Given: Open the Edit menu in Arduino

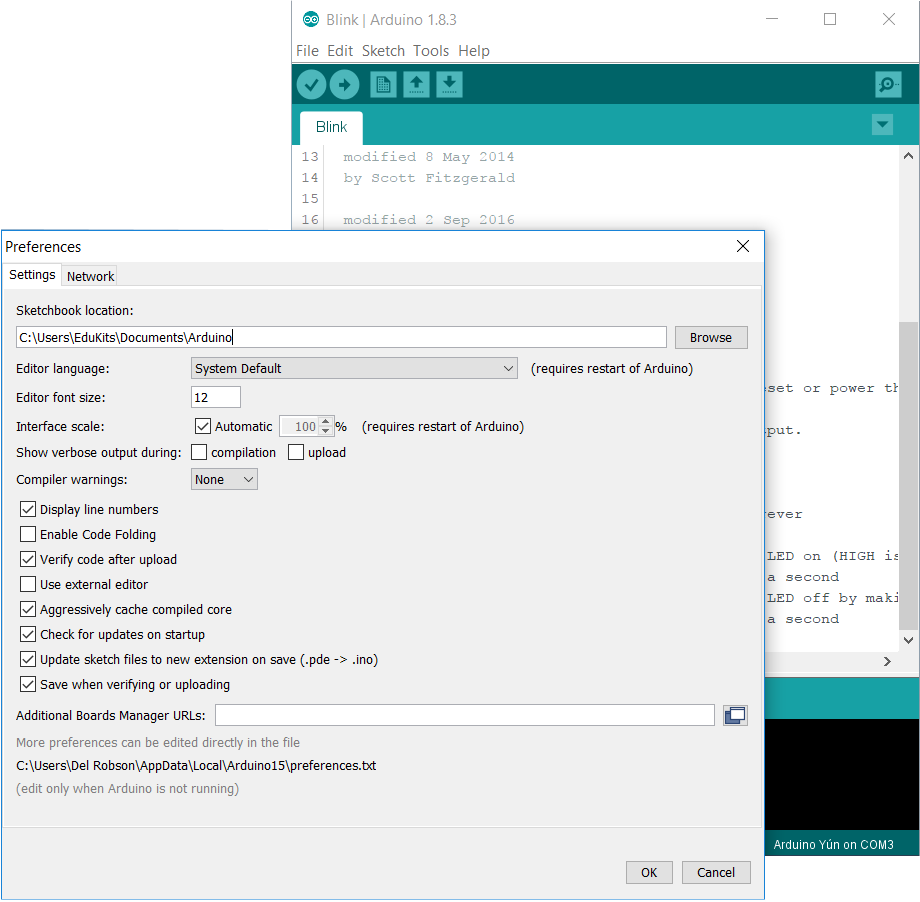Looking at the screenshot, I should click(340, 51).
